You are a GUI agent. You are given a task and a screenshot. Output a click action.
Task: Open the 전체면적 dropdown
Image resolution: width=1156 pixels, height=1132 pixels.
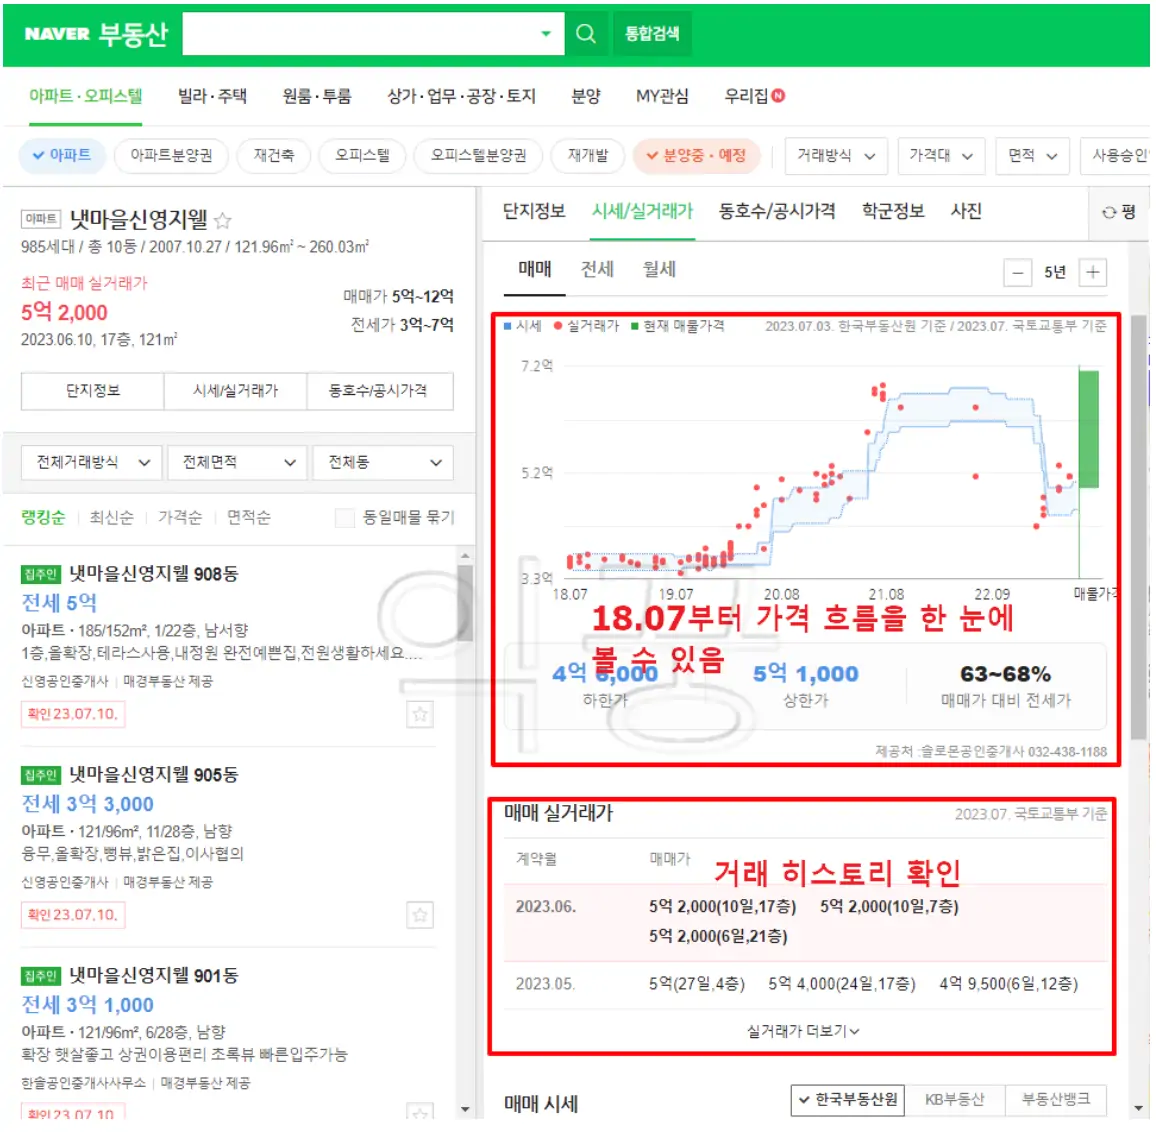tap(237, 462)
